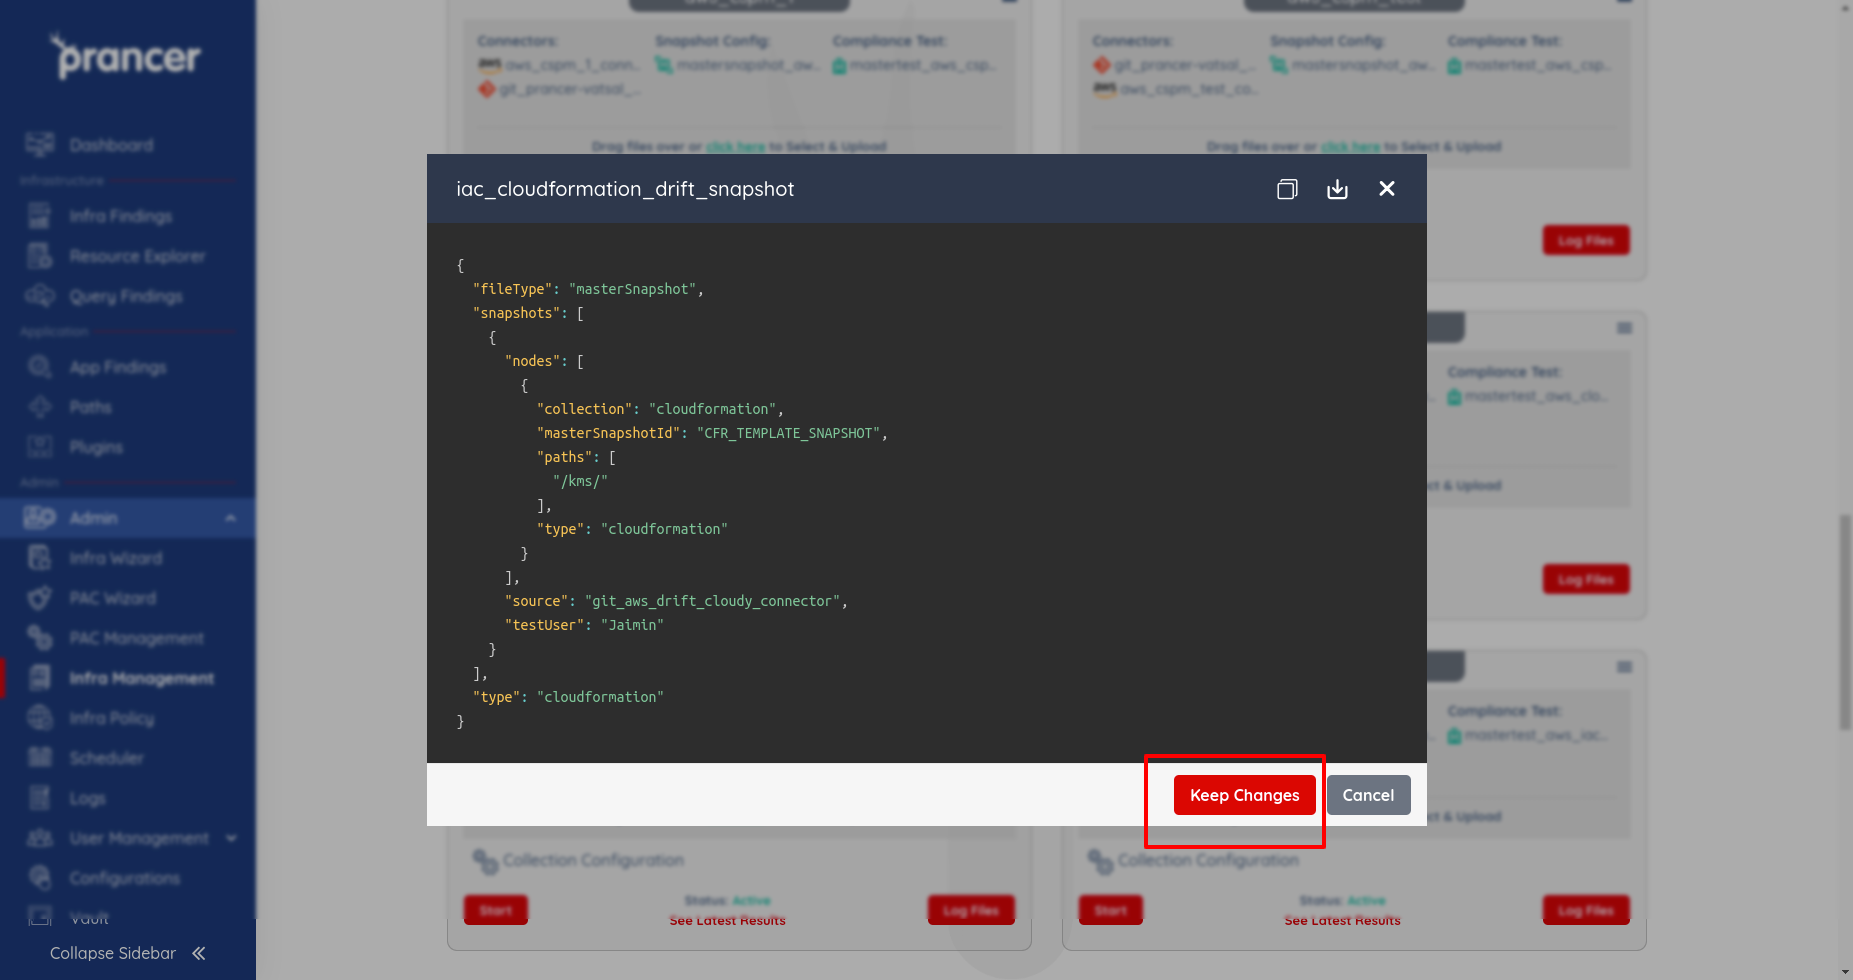Click the 'click here' upload link in the top-left card
Viewport: 1853px width, 980px height.
(x=735, y=146)
